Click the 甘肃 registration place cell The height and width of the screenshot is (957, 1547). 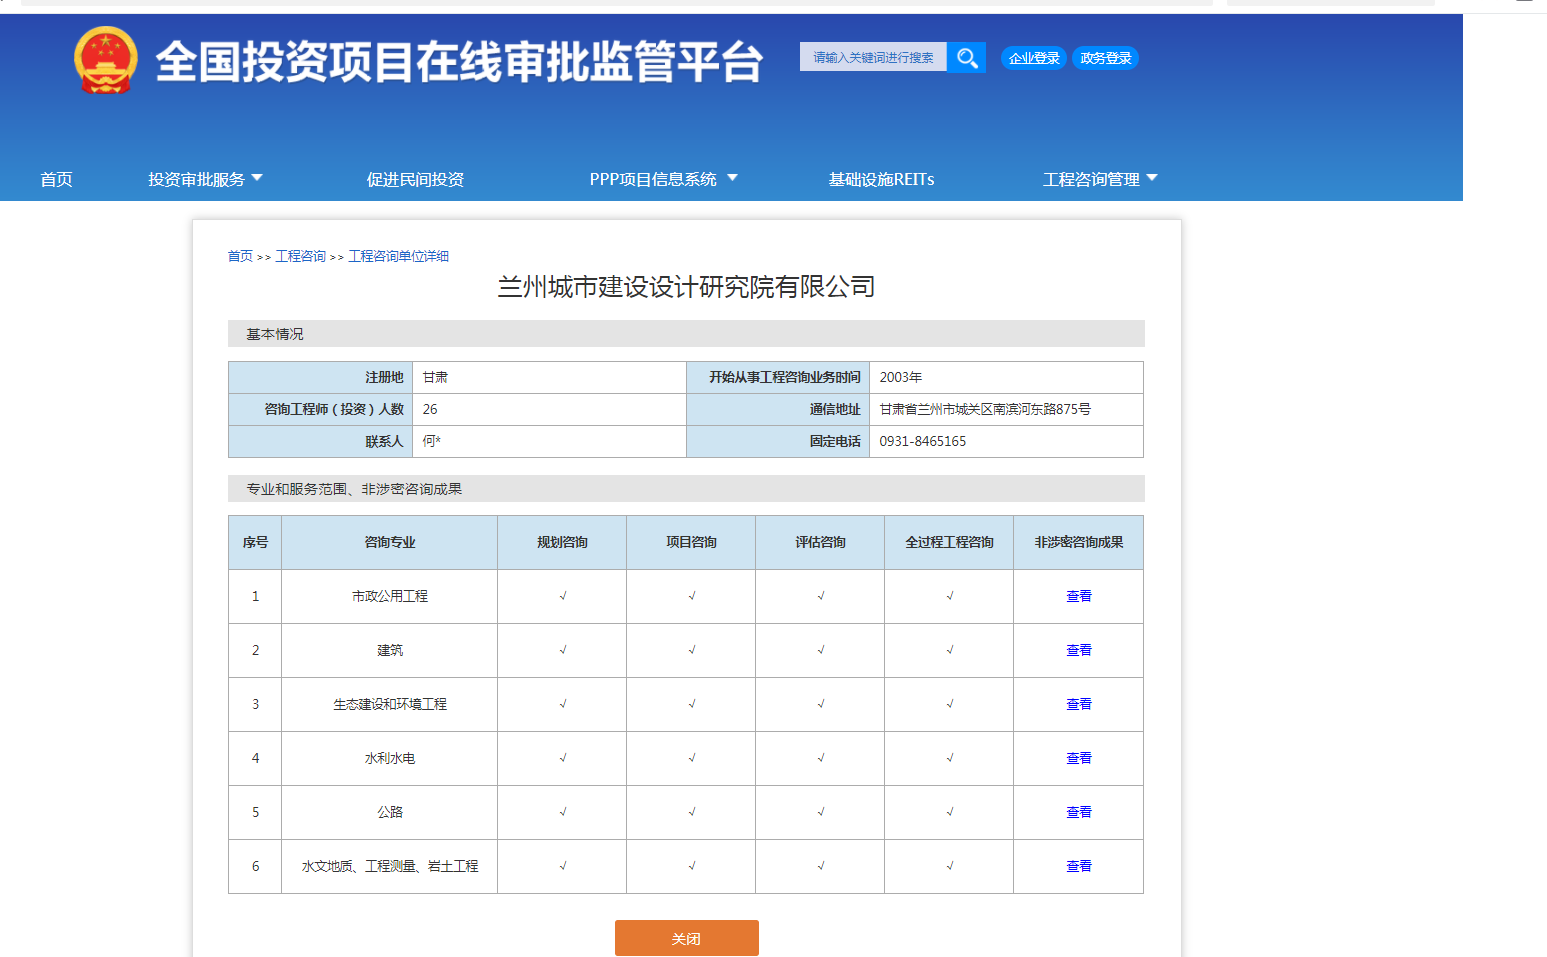(x=549, y=377)
